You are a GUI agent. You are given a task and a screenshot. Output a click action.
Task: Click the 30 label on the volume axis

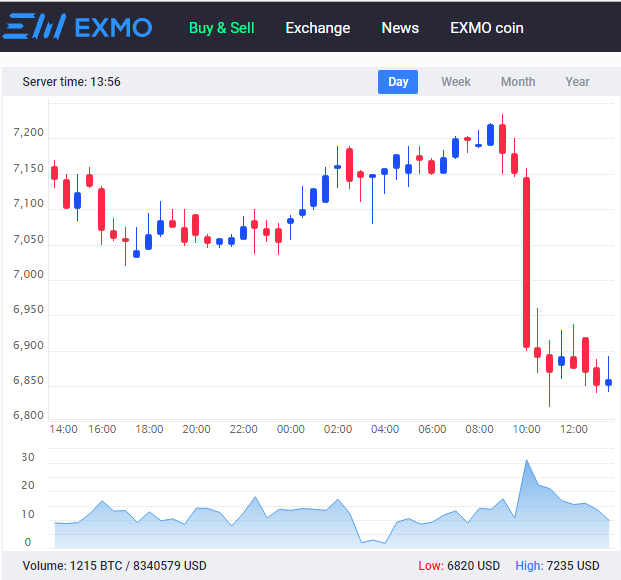click(x=28, y=457)
